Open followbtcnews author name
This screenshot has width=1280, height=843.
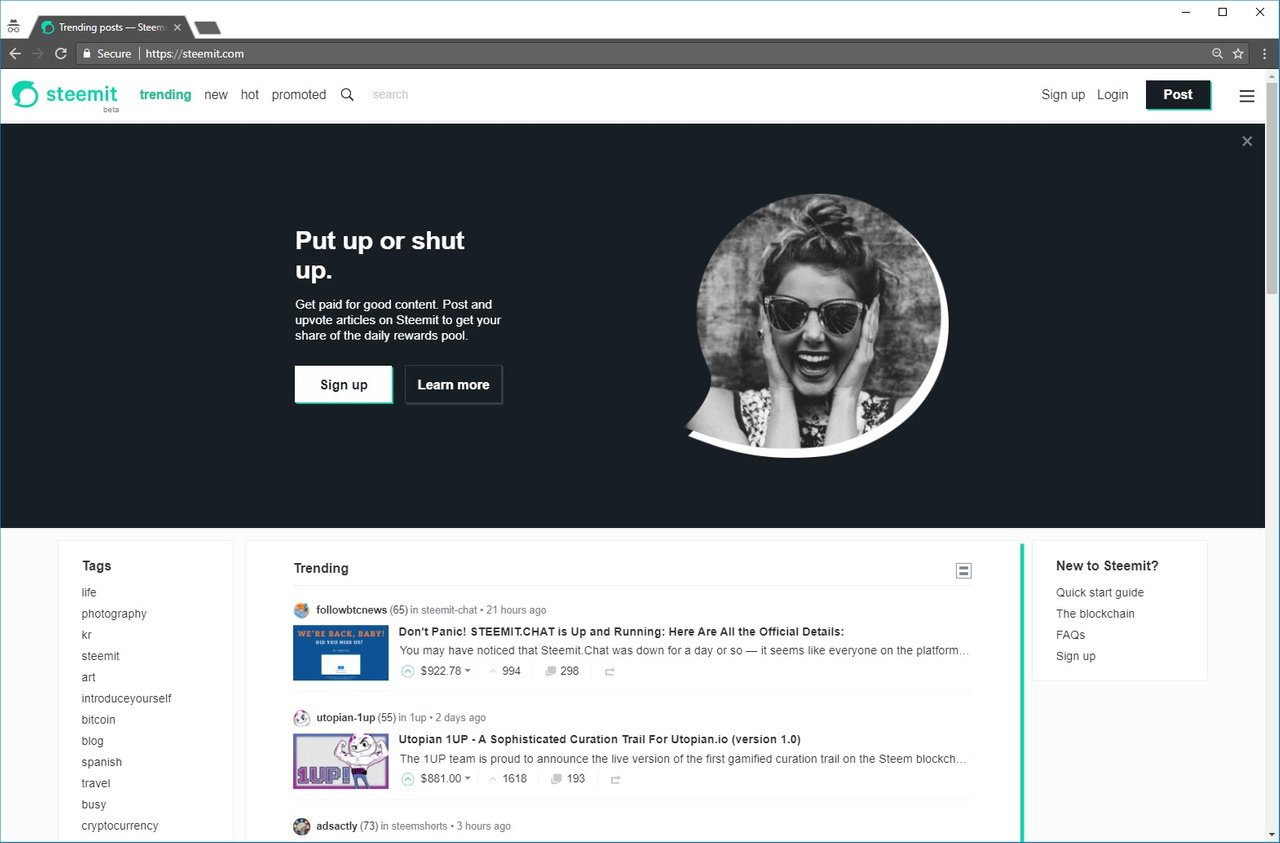click(351, 610)
